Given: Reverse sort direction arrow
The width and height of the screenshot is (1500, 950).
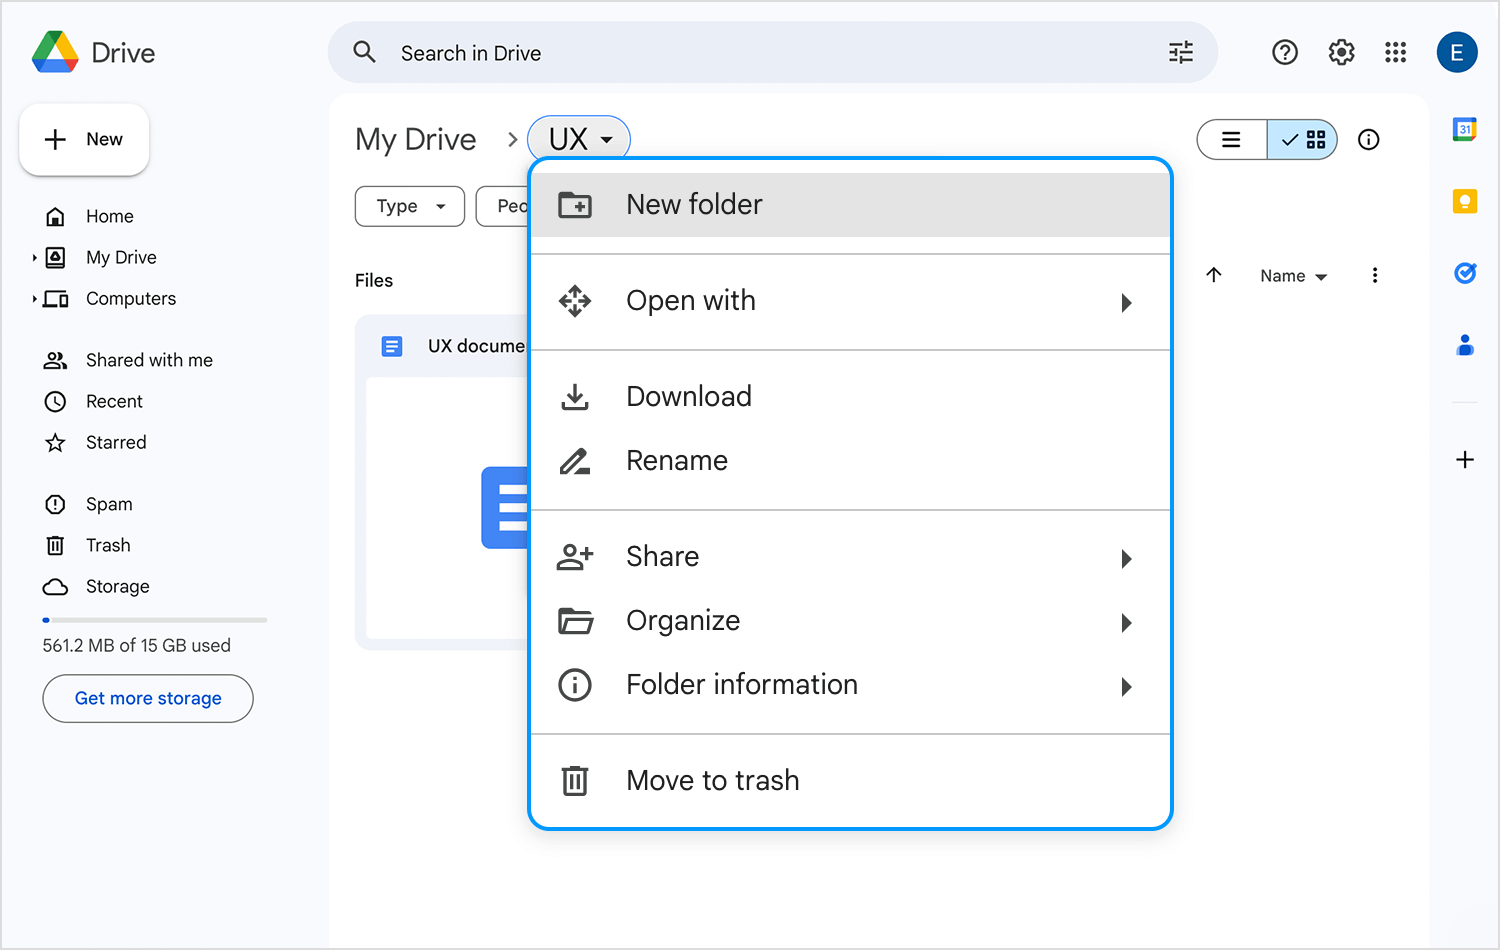Looking at the screenshot, I should tap(1214, 275).
